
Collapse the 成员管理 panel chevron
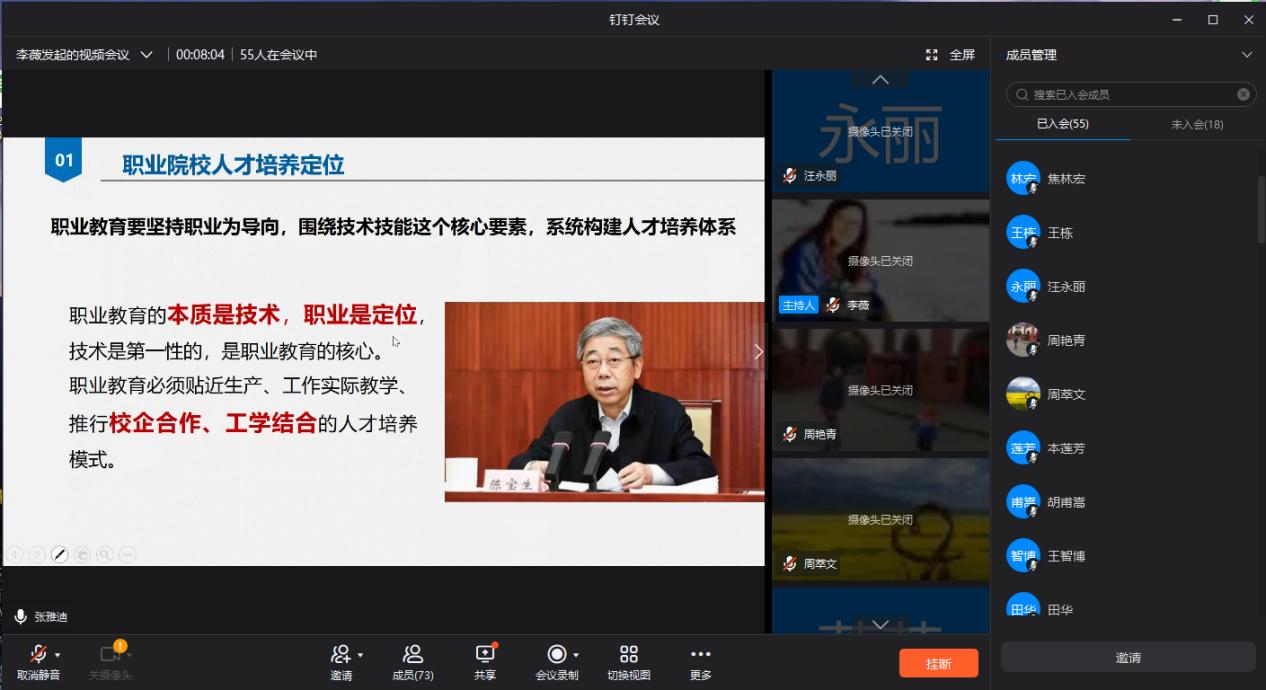[1246, 55]
